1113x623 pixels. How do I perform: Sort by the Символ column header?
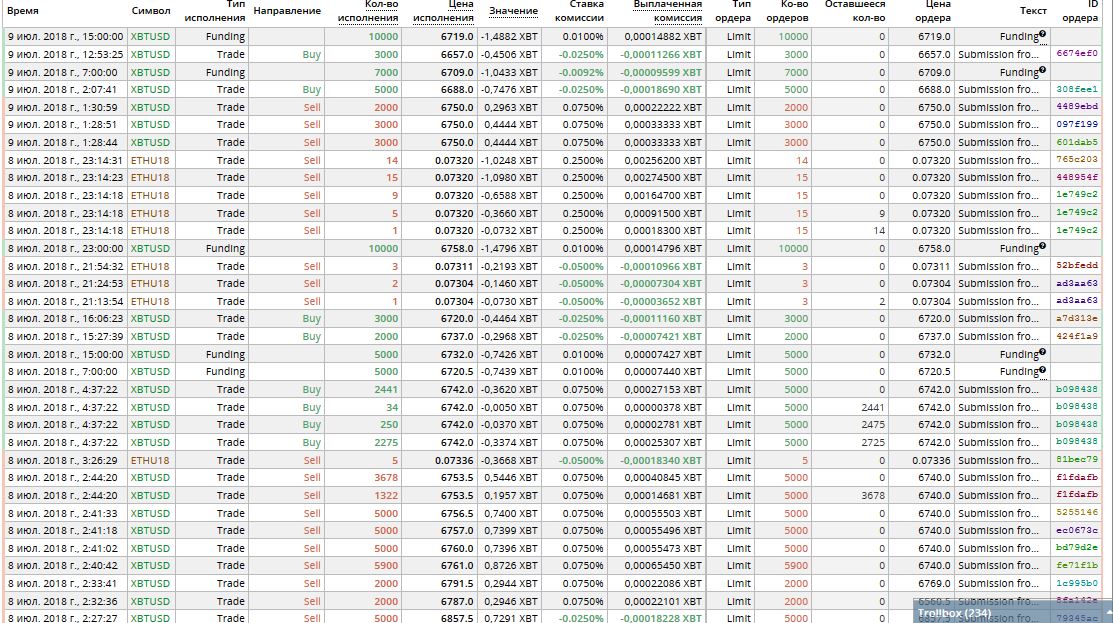click(x=151, y=11)
